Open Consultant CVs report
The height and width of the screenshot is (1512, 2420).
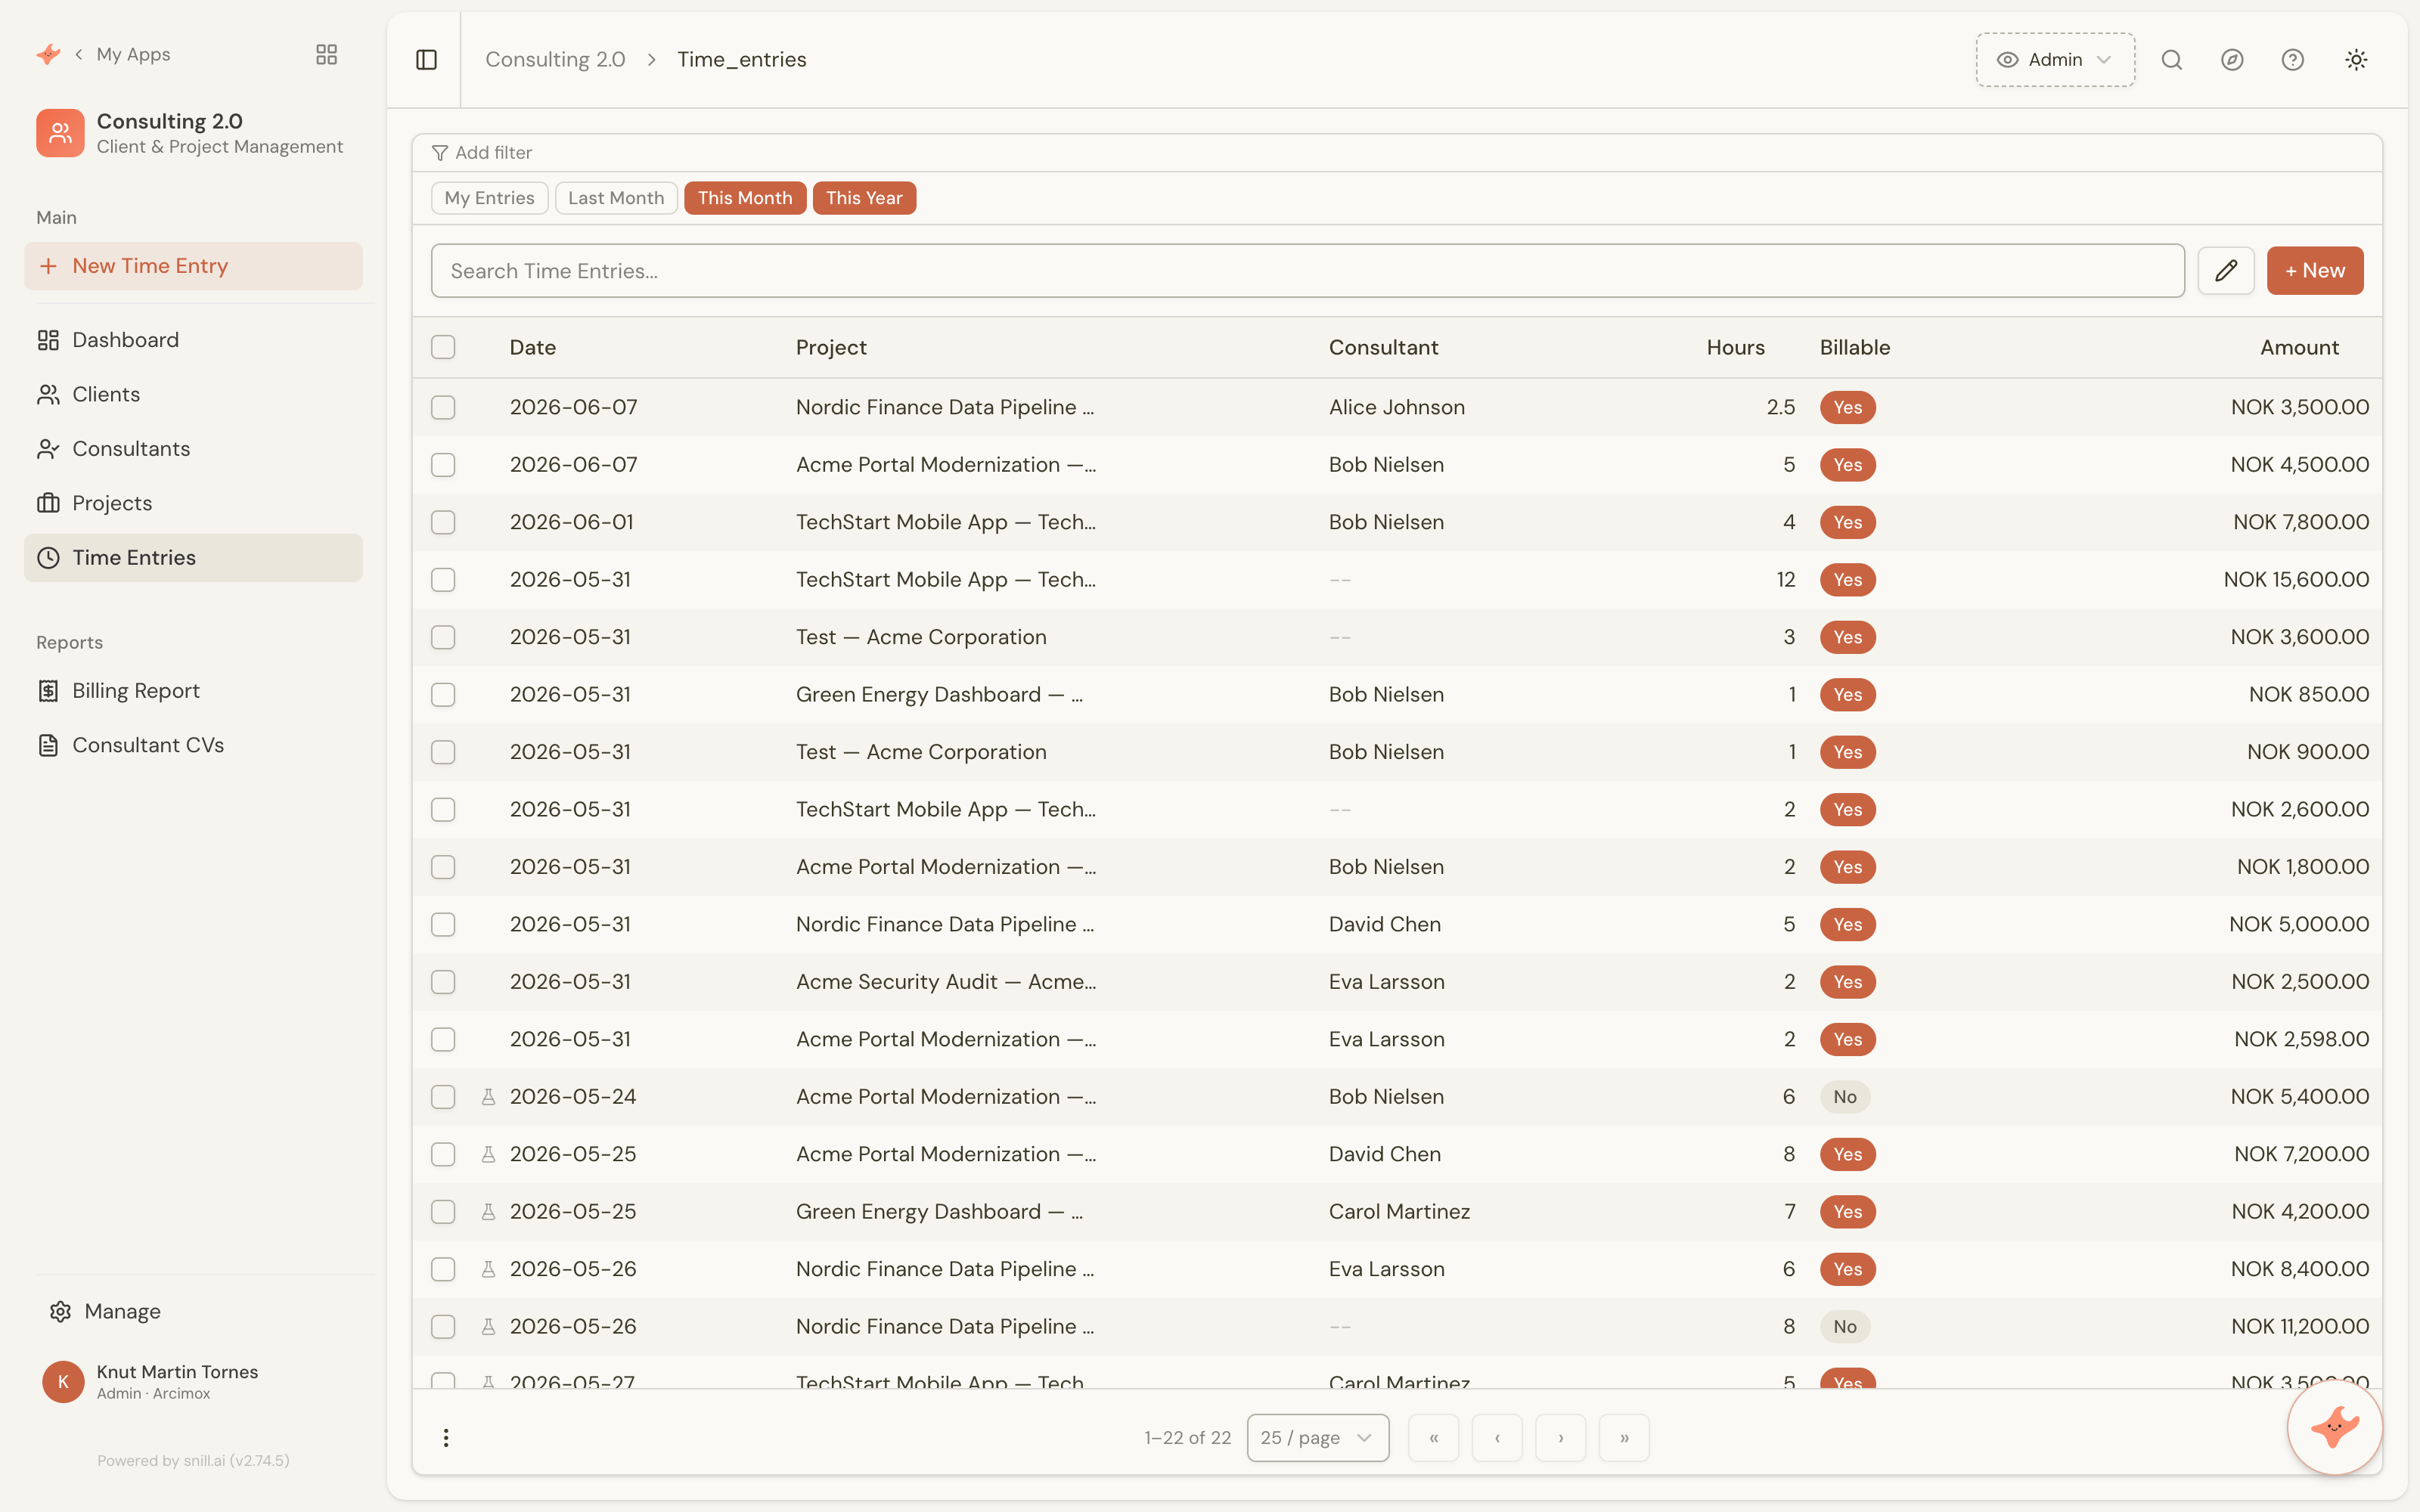[x=193, y=745]
